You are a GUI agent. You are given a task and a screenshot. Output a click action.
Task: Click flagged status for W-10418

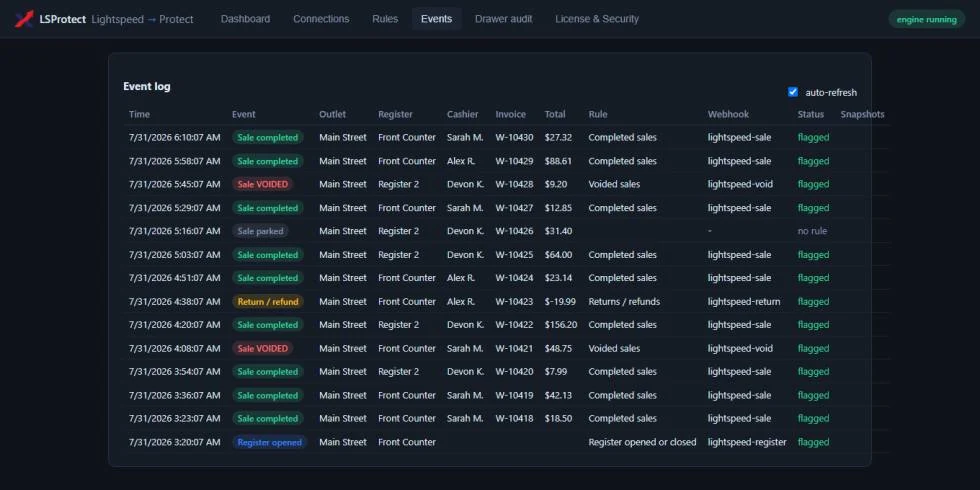tap(813, 419)
